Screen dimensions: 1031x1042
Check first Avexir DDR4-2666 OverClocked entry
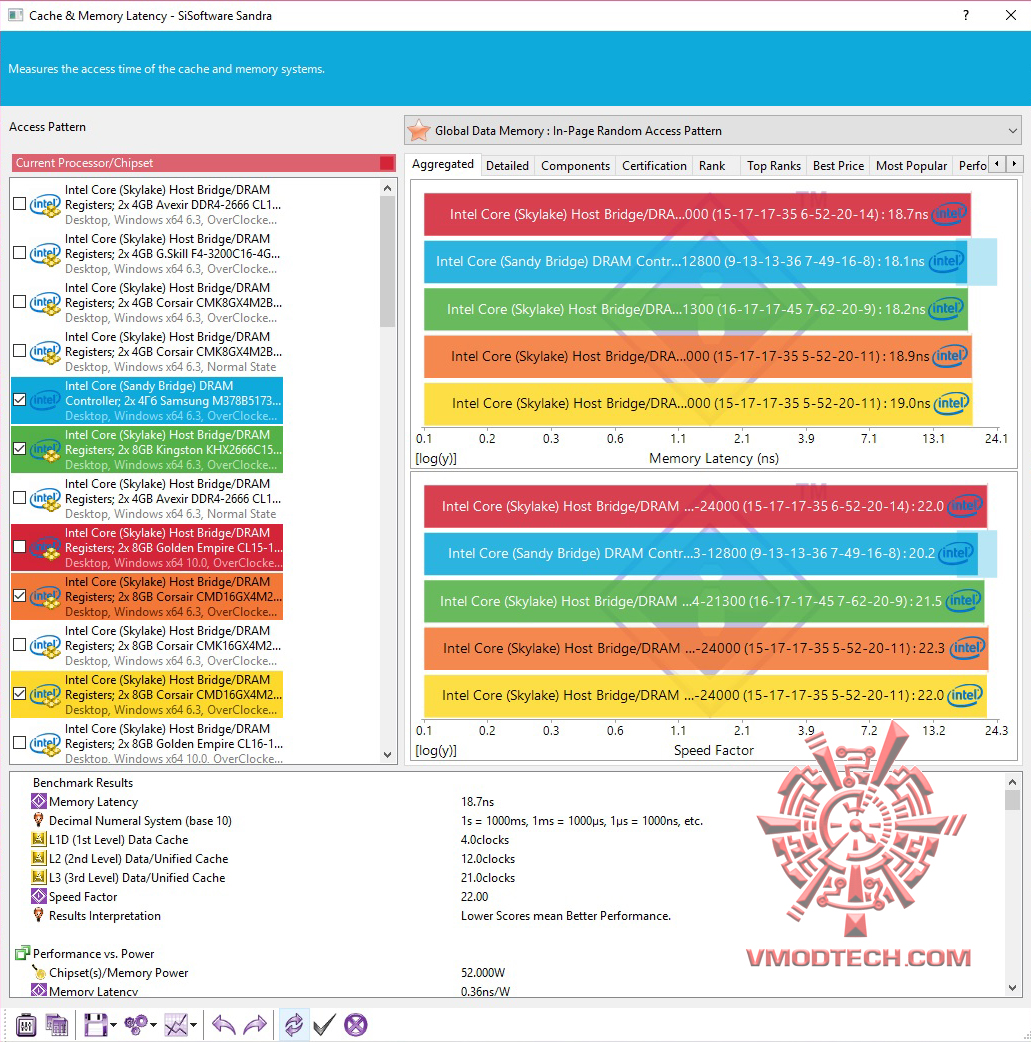coord(20,204)
